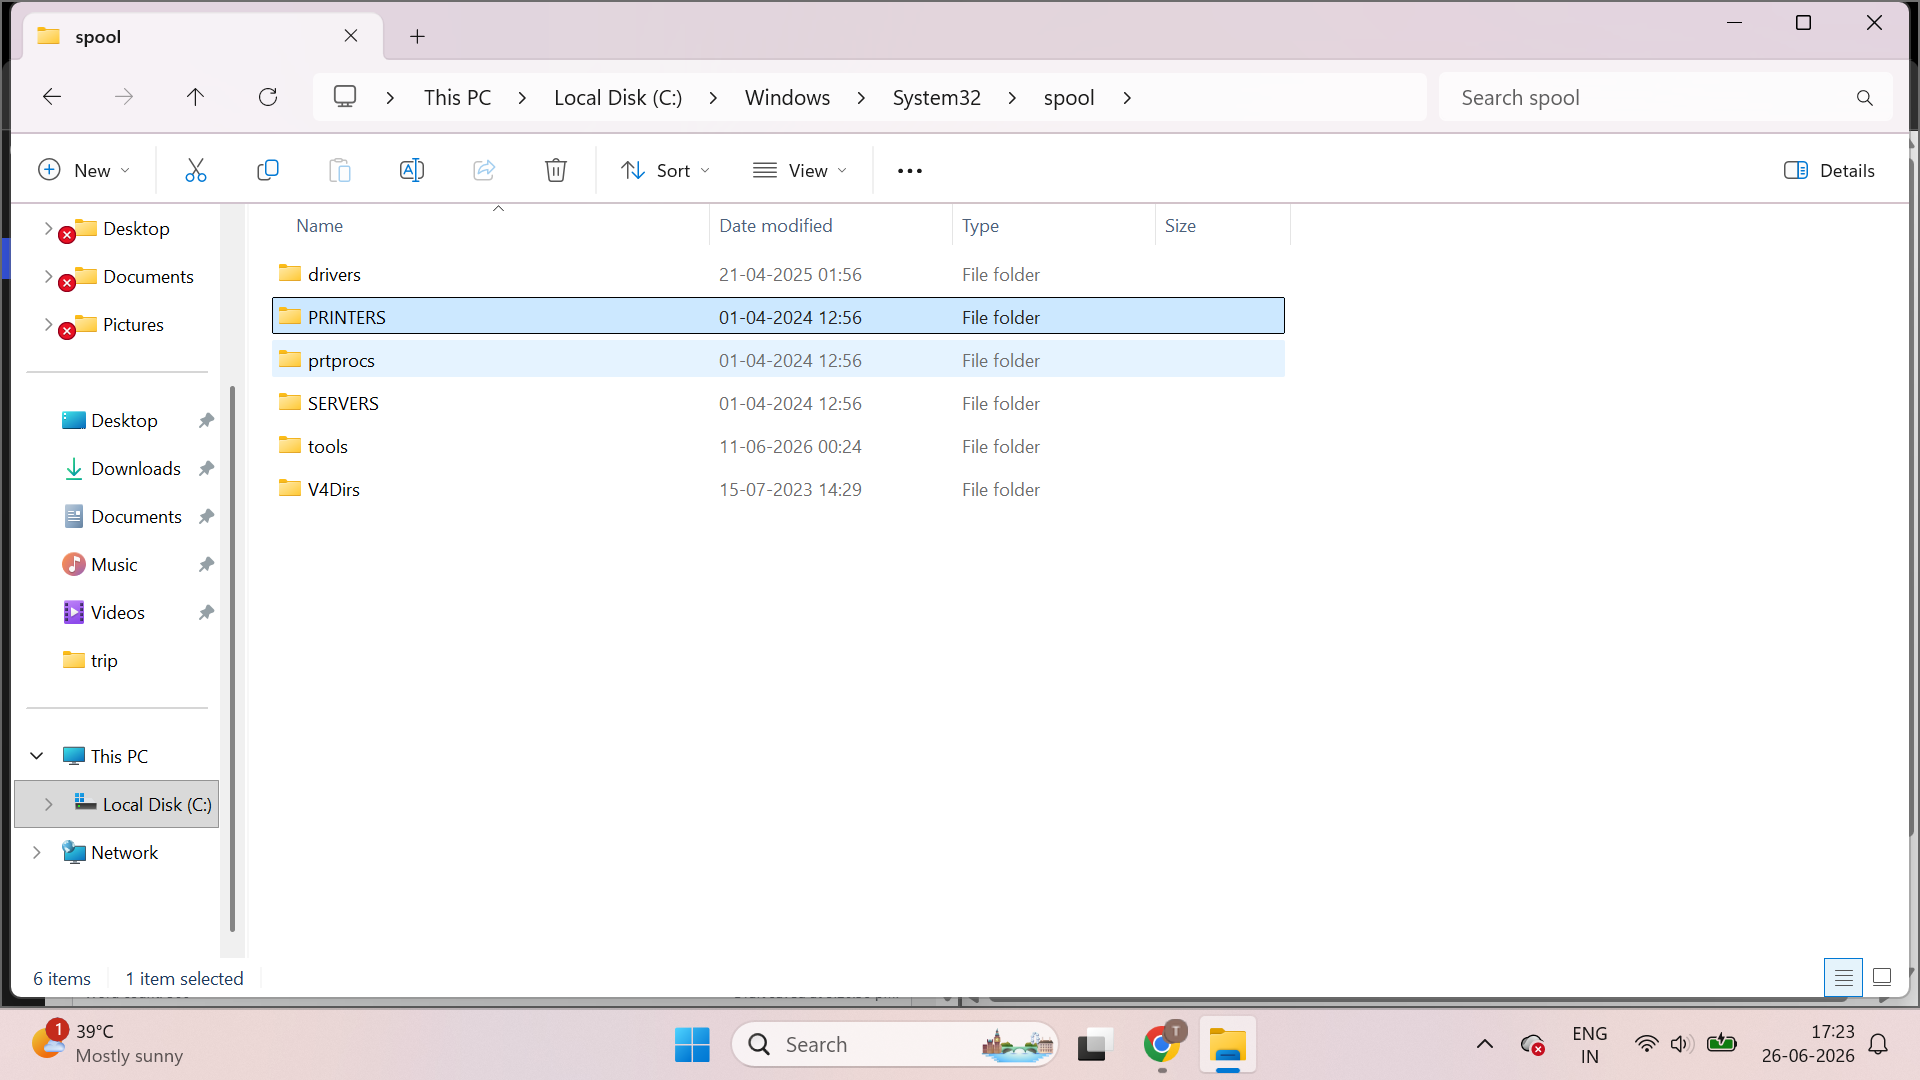Click the Copy icon in toolbar
Image resolution: width=1920 pixels, height=1080 pixels.
point(268,170)
